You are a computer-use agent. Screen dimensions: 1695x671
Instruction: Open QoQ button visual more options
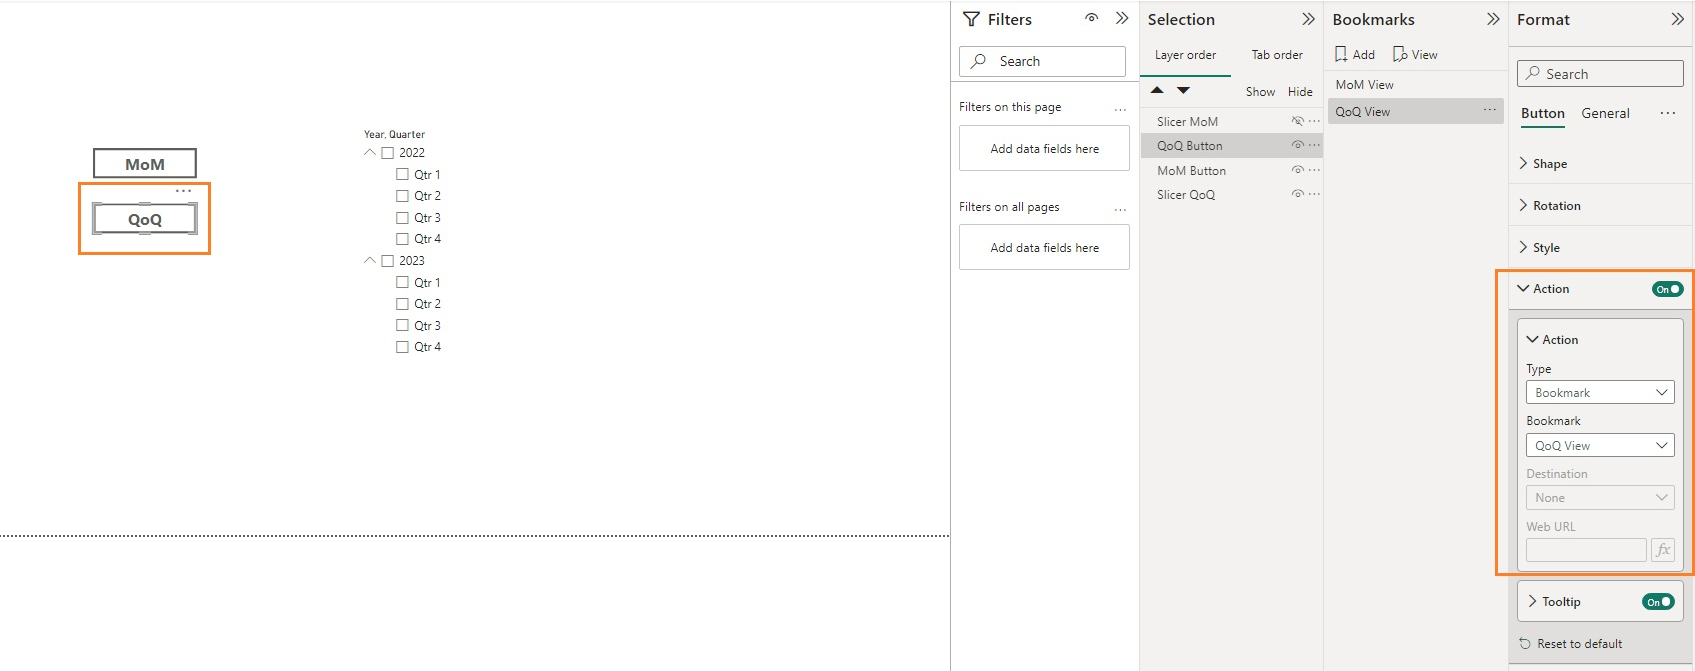pyautogui.click(x=183, y=191)
